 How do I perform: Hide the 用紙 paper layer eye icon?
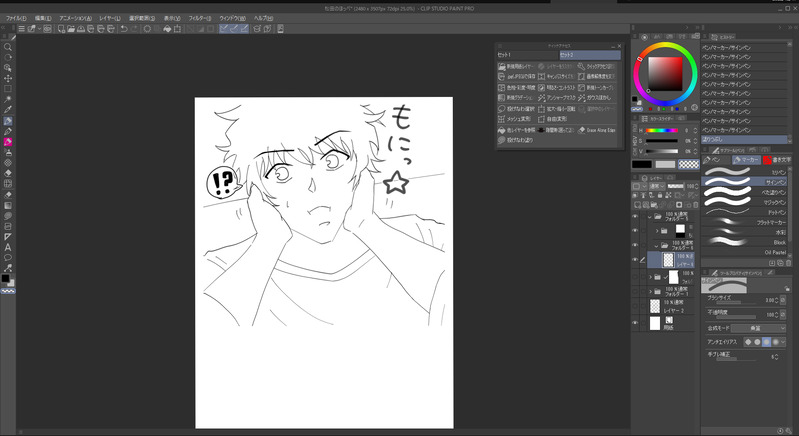click(x=635, y=323)
